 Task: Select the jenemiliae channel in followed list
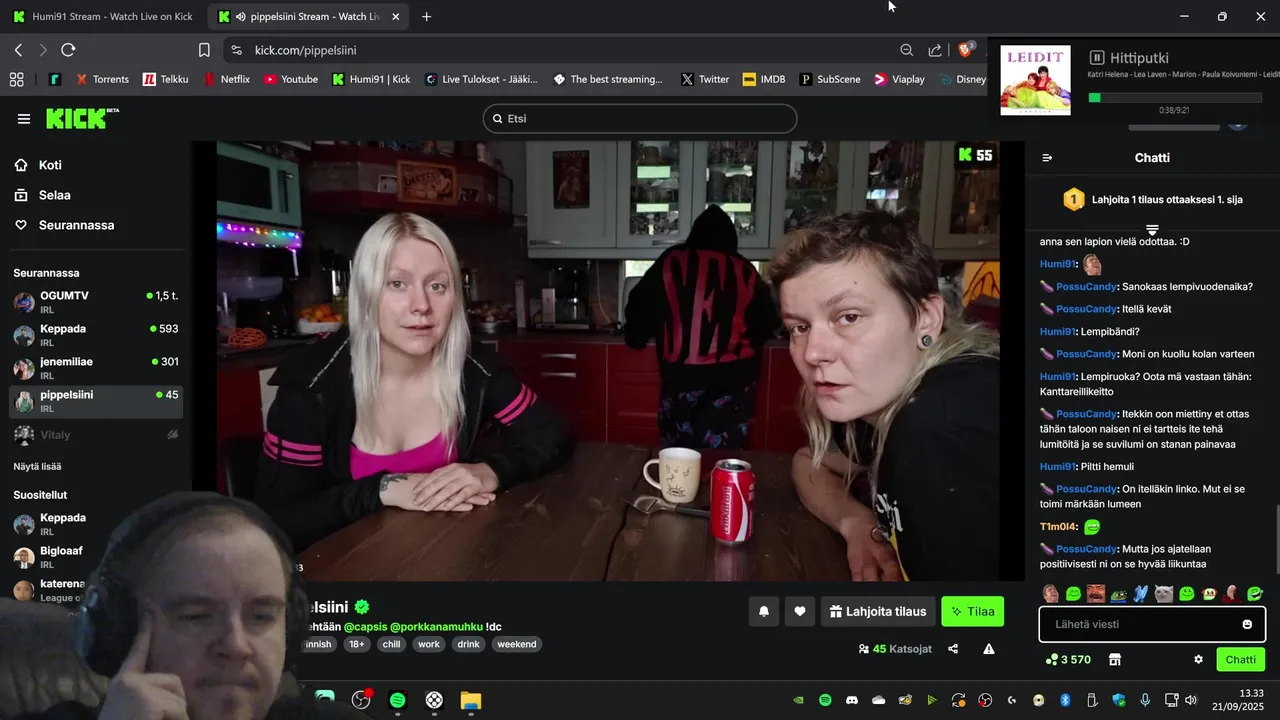(96, 368)
